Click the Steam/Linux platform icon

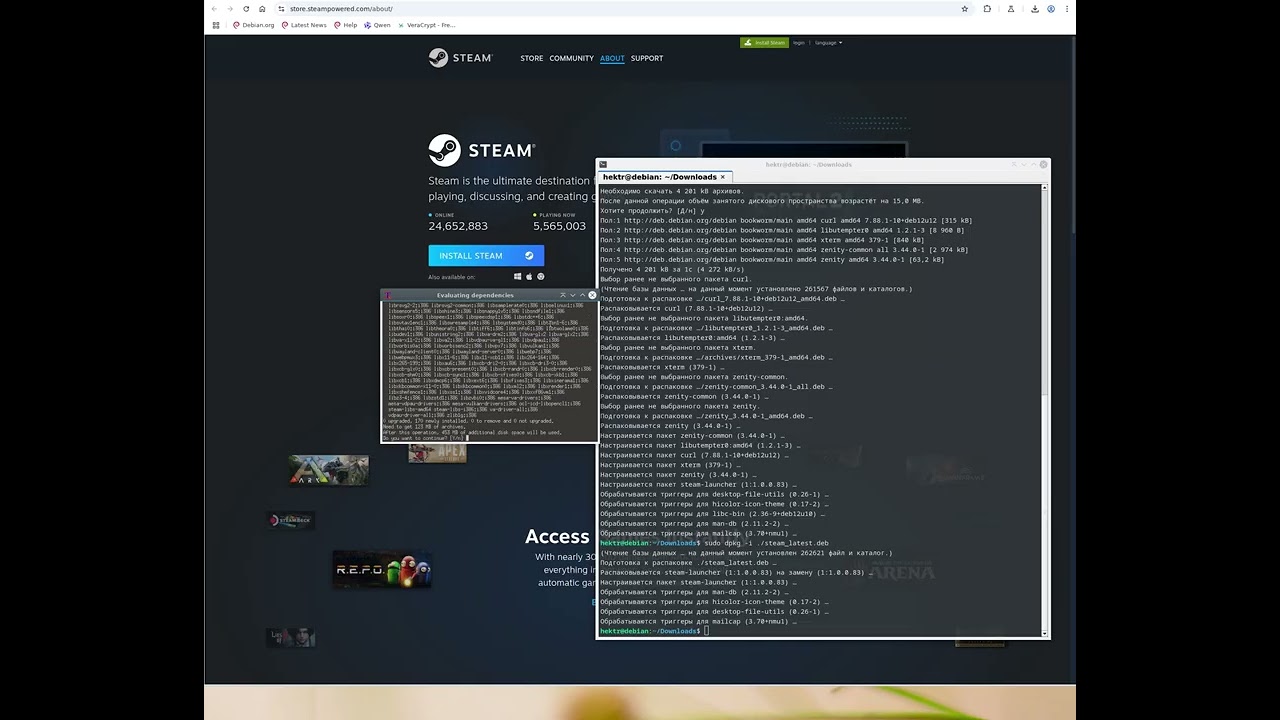pyautogui.click(x=541, y=277)
